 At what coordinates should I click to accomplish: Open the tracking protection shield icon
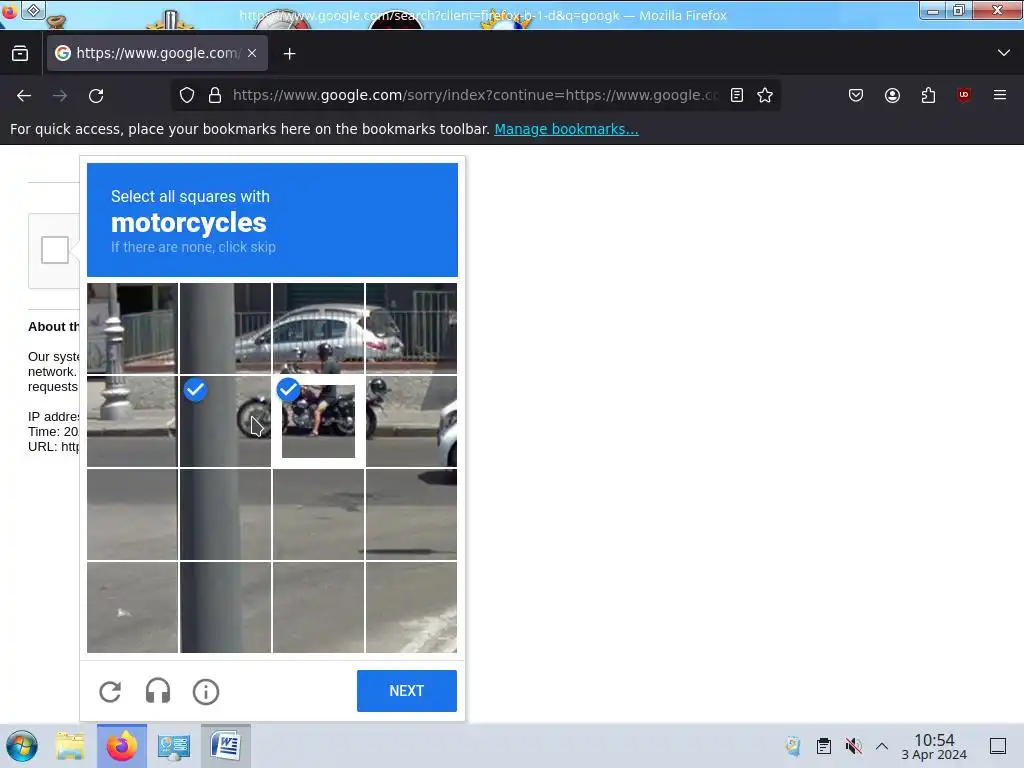(187, 95)
